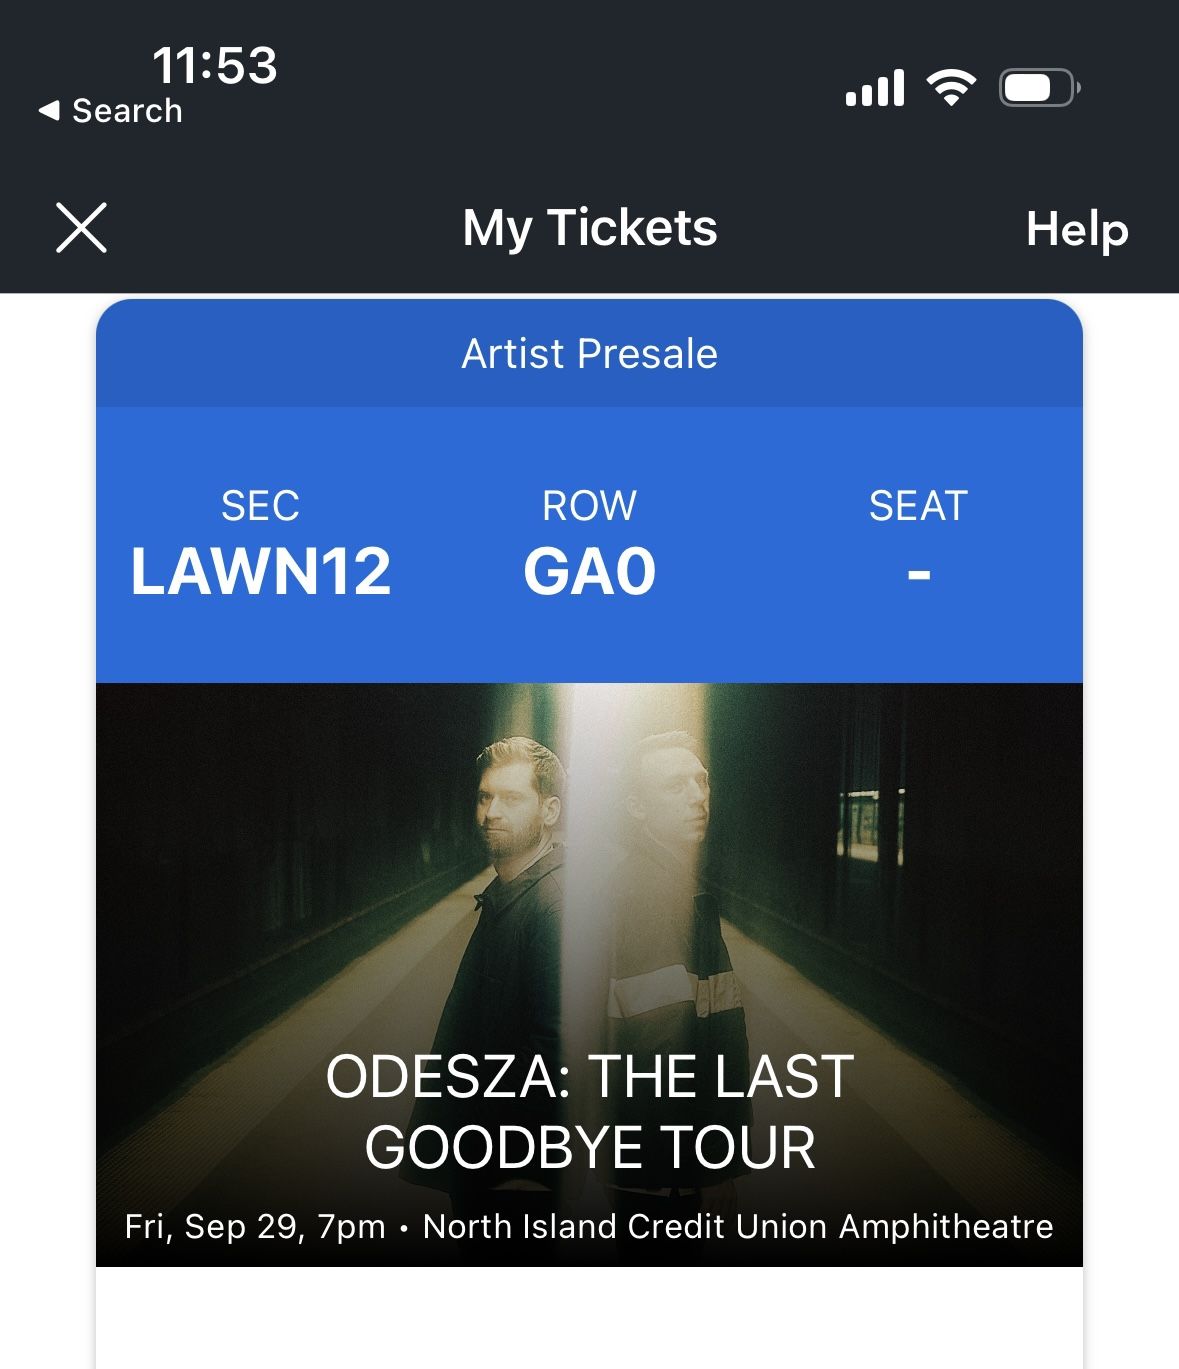
Task: Tap the SEAT dash value
Action: (919, 575)
